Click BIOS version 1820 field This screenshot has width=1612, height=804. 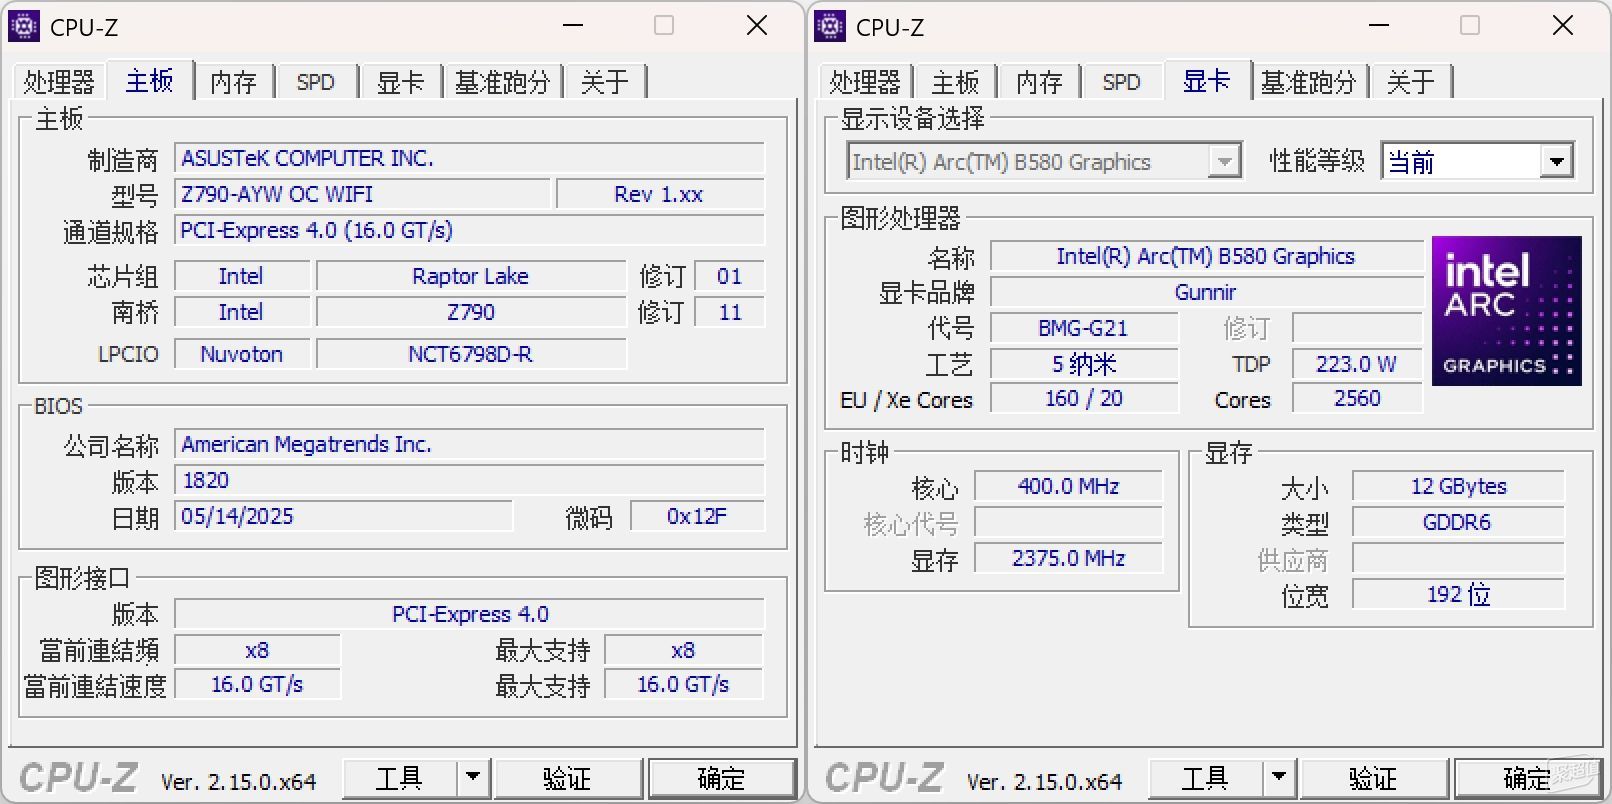(469, 480)
